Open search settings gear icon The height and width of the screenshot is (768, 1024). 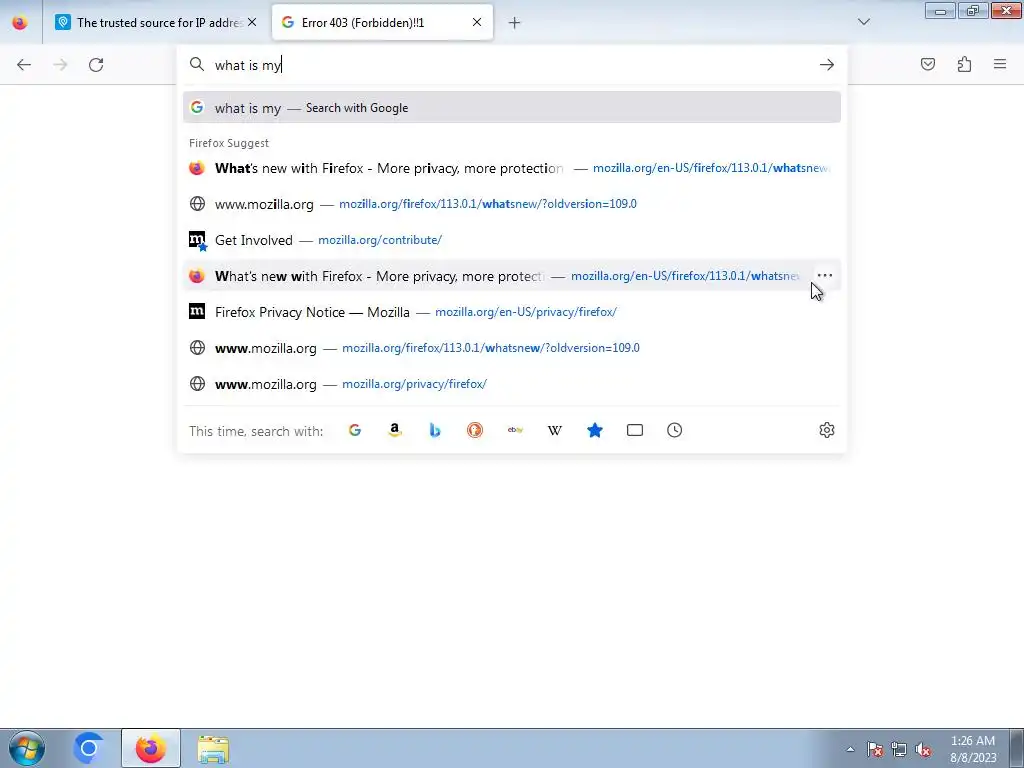[827, 430]
